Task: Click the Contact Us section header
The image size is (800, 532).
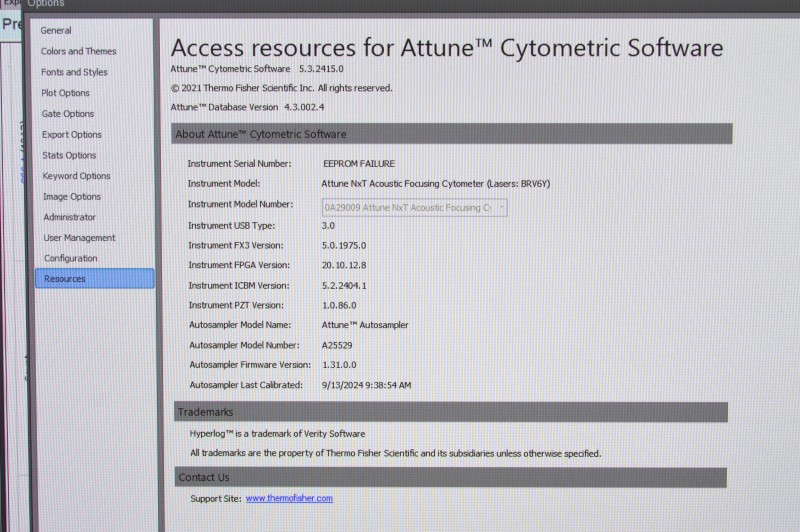Action: pyautogui.click(x=451, y=477)
